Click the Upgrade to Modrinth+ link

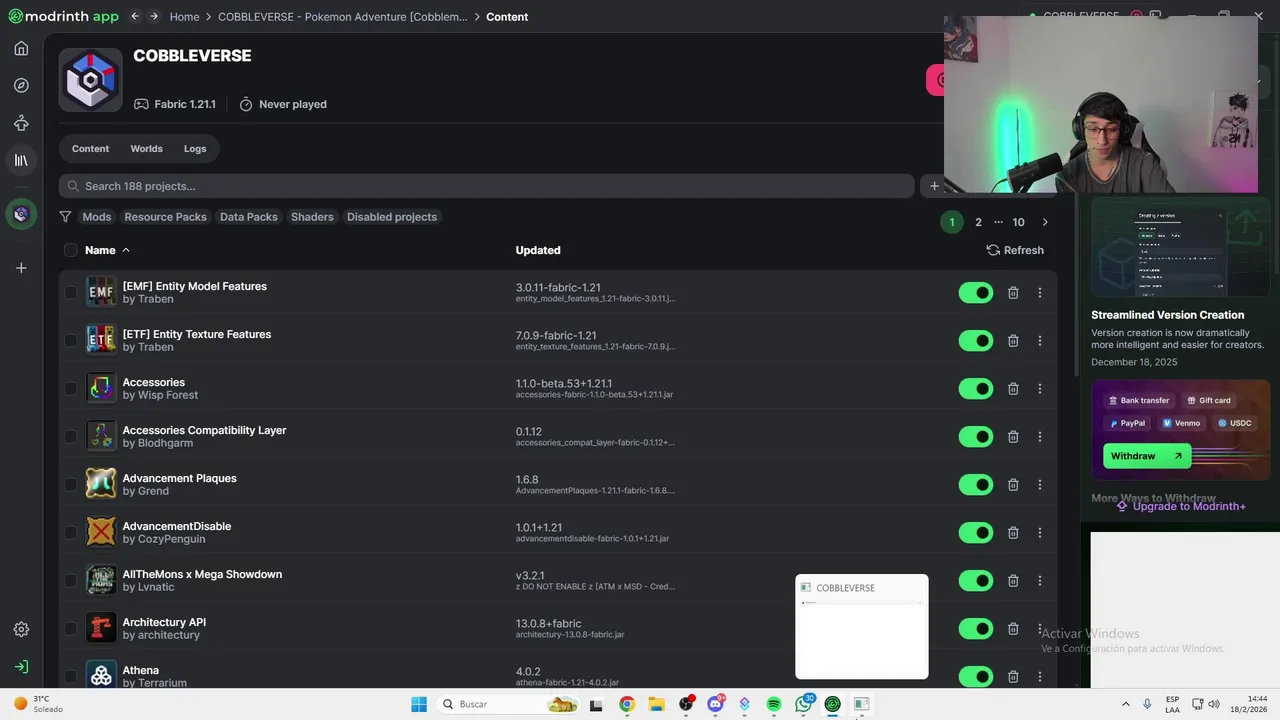(1181, 506)
